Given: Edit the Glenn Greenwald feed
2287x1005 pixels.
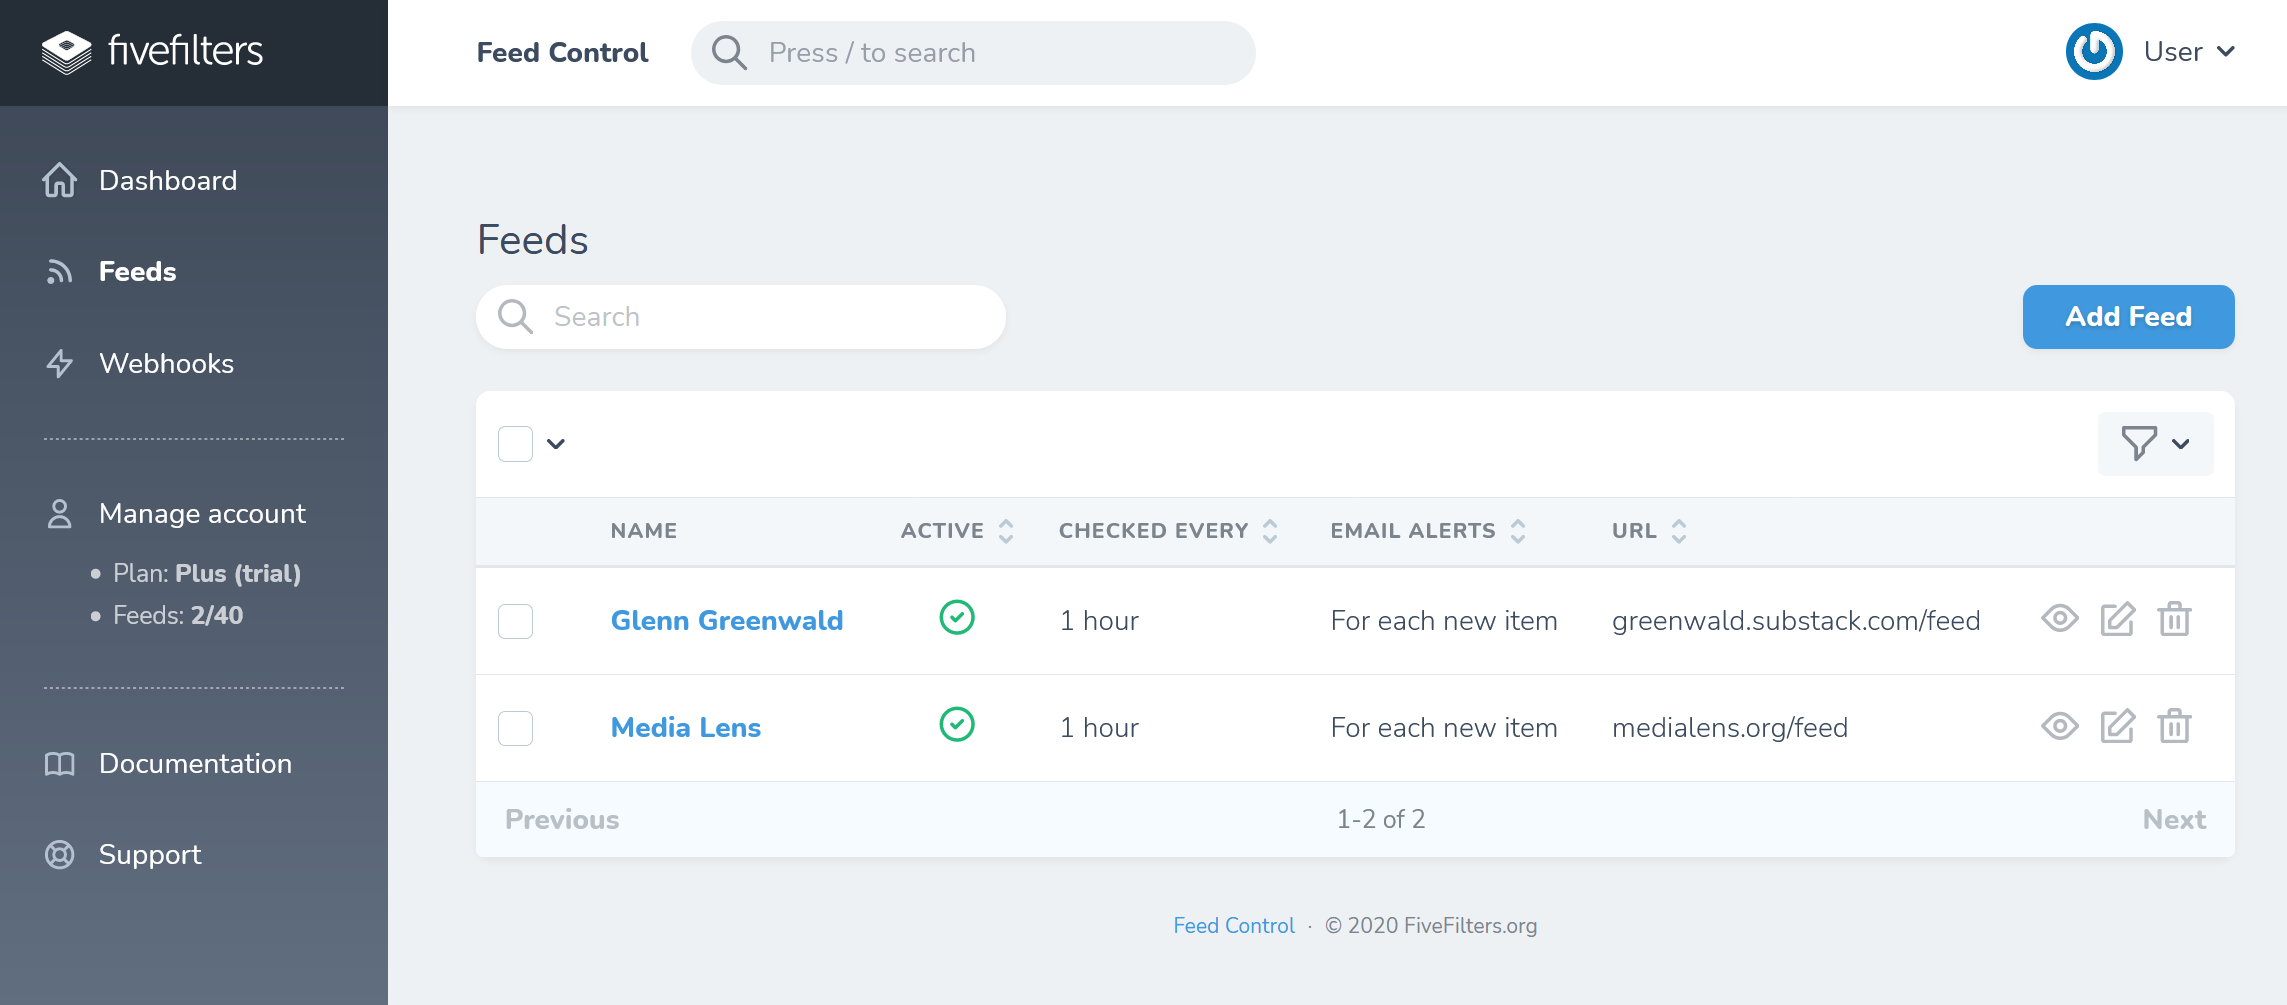Looking at the screenshot, I should pyautogui.click(x=2117, y=620).
